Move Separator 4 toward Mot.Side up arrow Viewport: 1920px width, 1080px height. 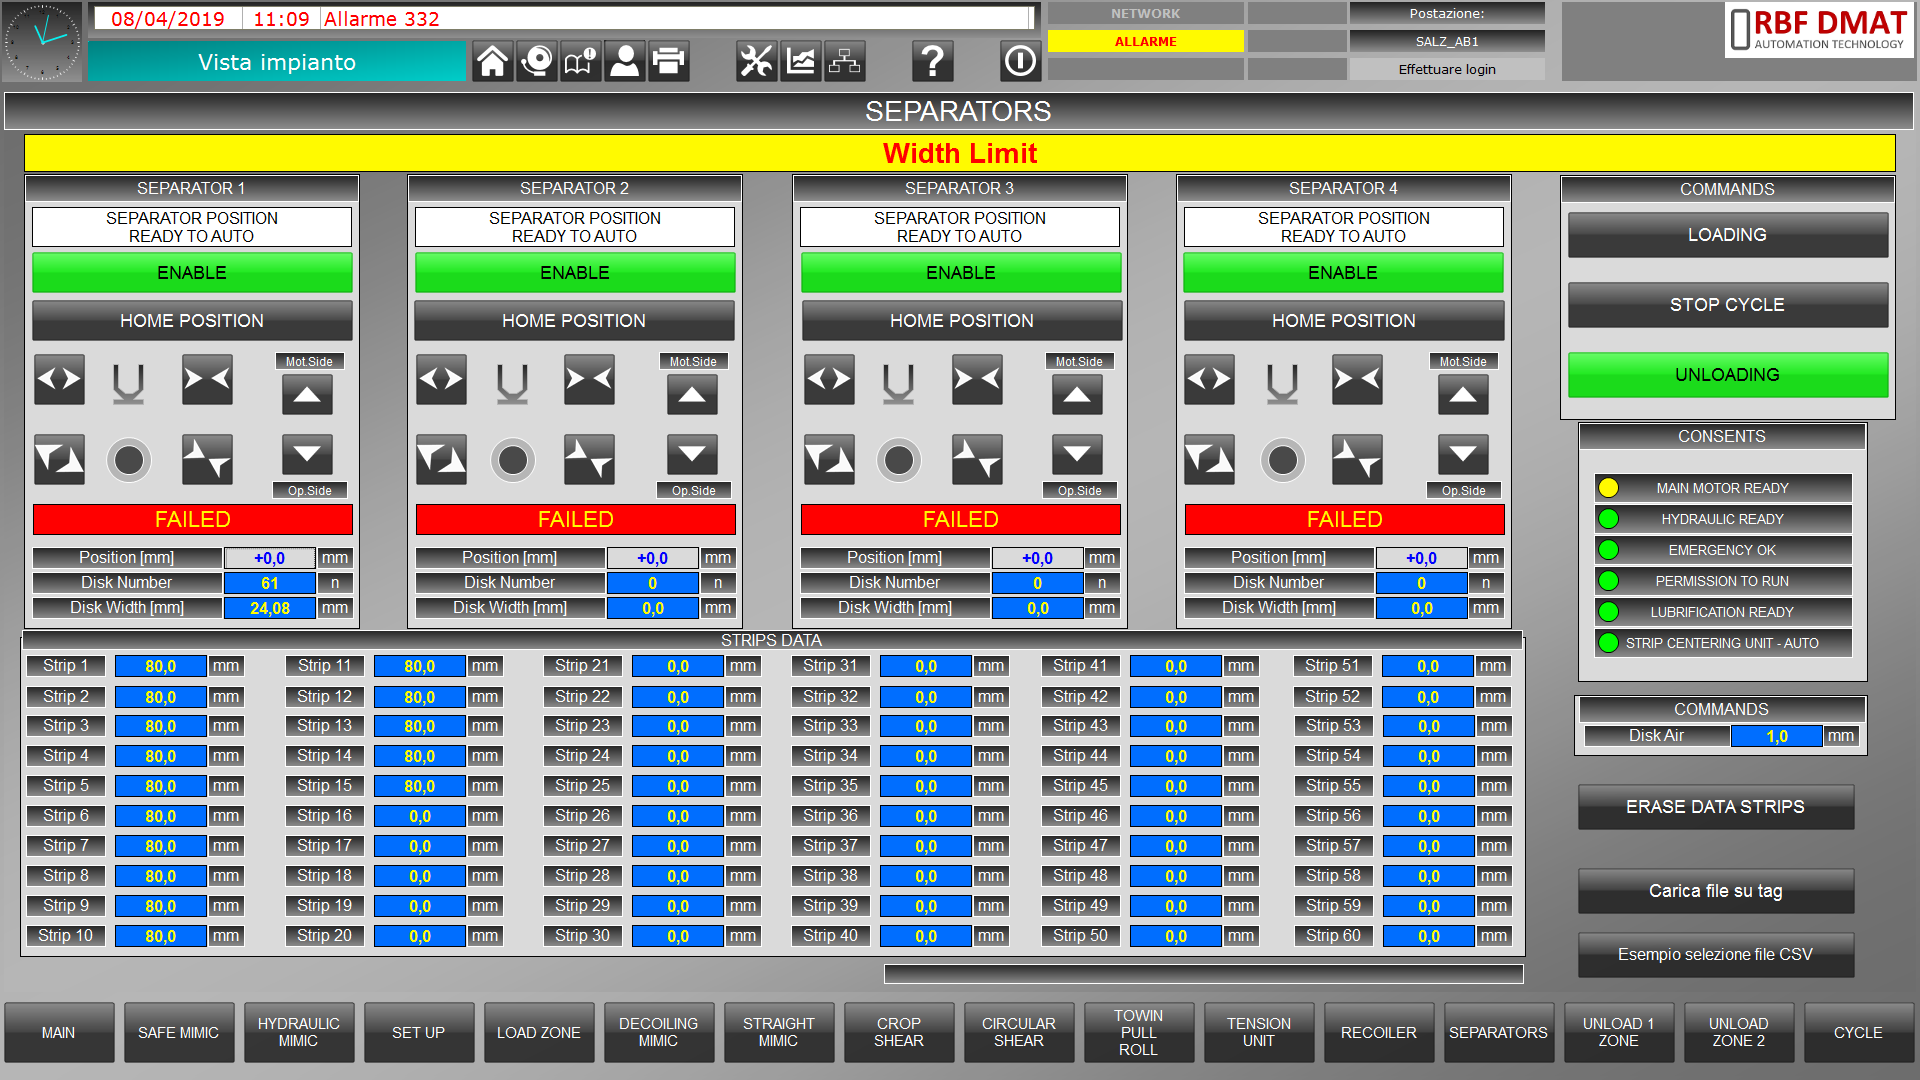[1463, 395]
